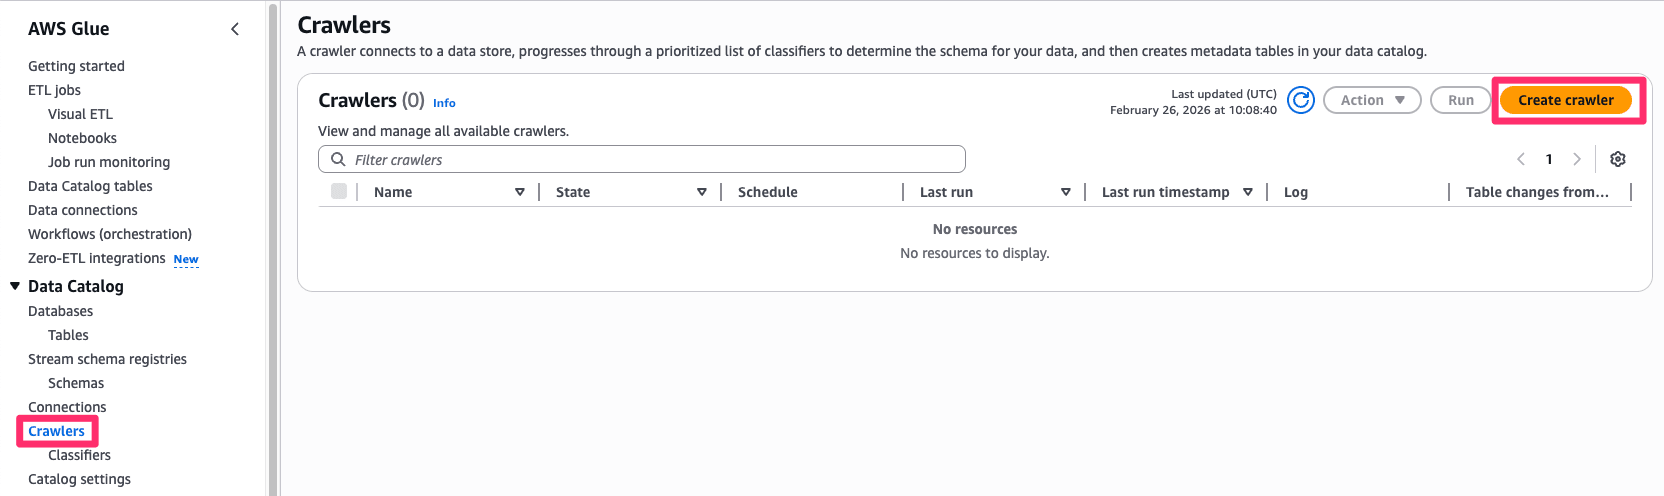Image resolution: width=1664 pixels, height=496 pixels.
Task: Open Zero-ETL integrations page
Action: point(97,258)
